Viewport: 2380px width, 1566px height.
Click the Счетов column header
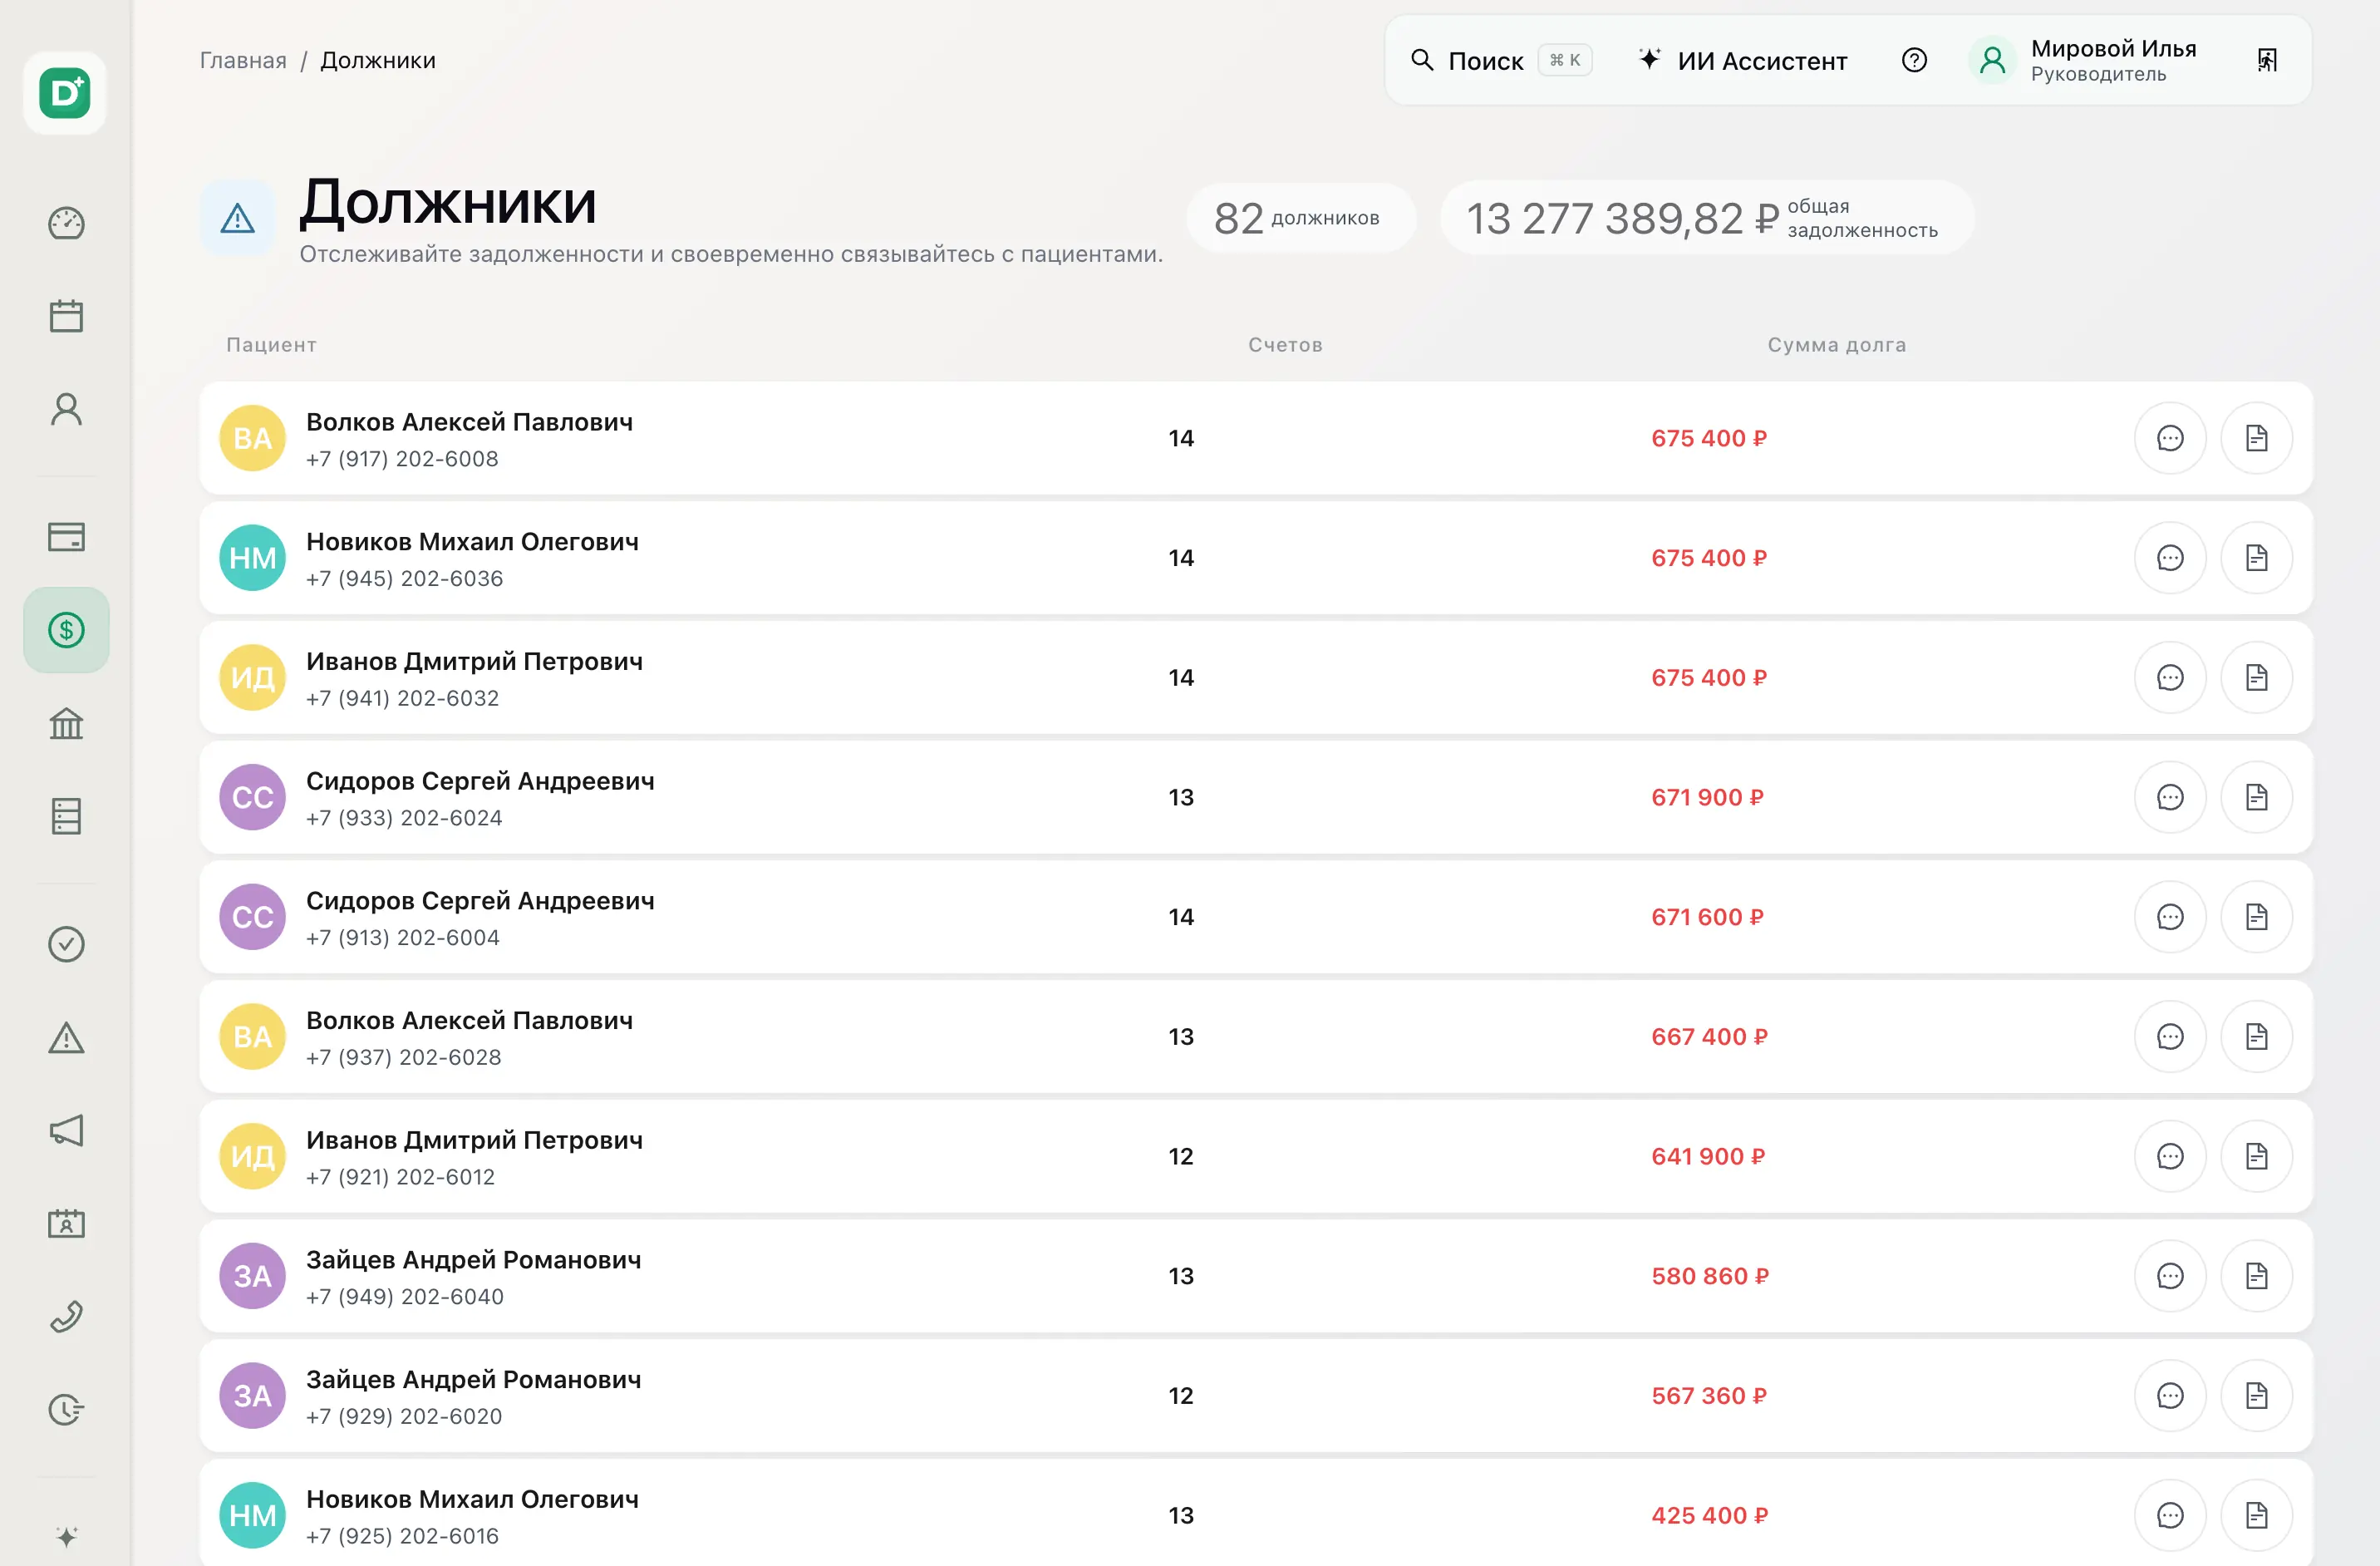[x=1285, y=345]
